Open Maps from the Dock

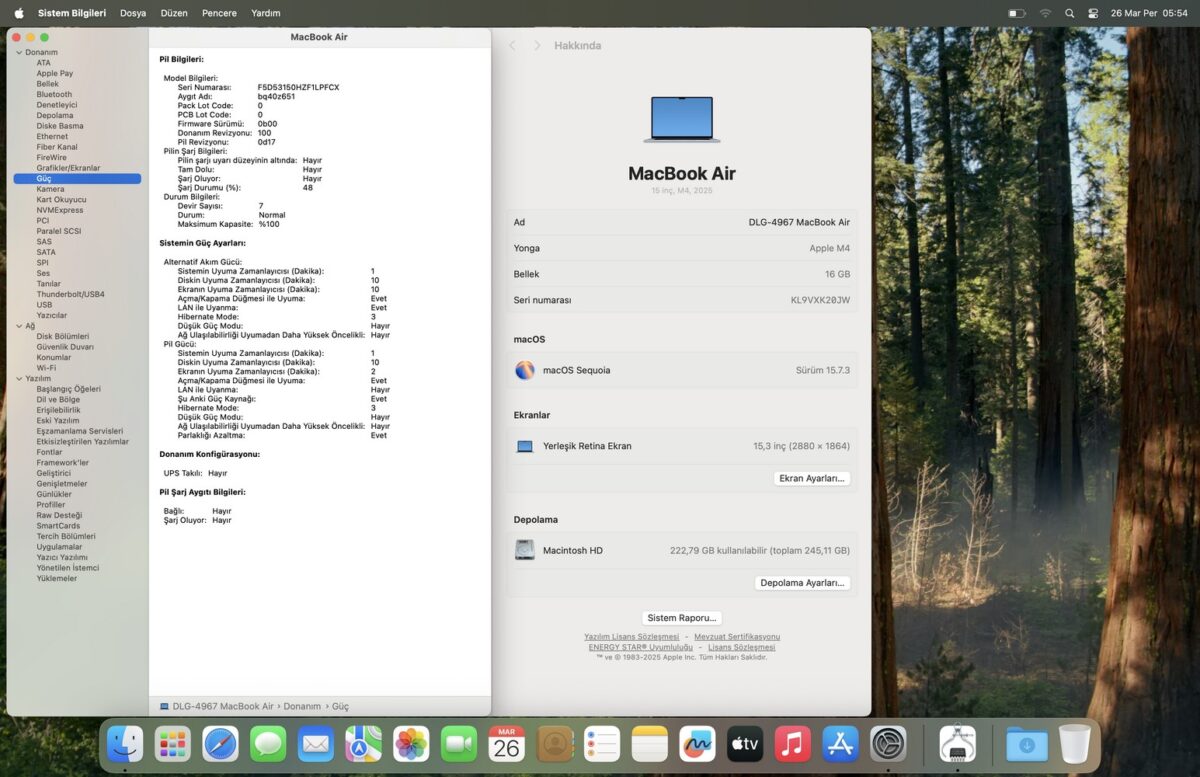point(363,744)
